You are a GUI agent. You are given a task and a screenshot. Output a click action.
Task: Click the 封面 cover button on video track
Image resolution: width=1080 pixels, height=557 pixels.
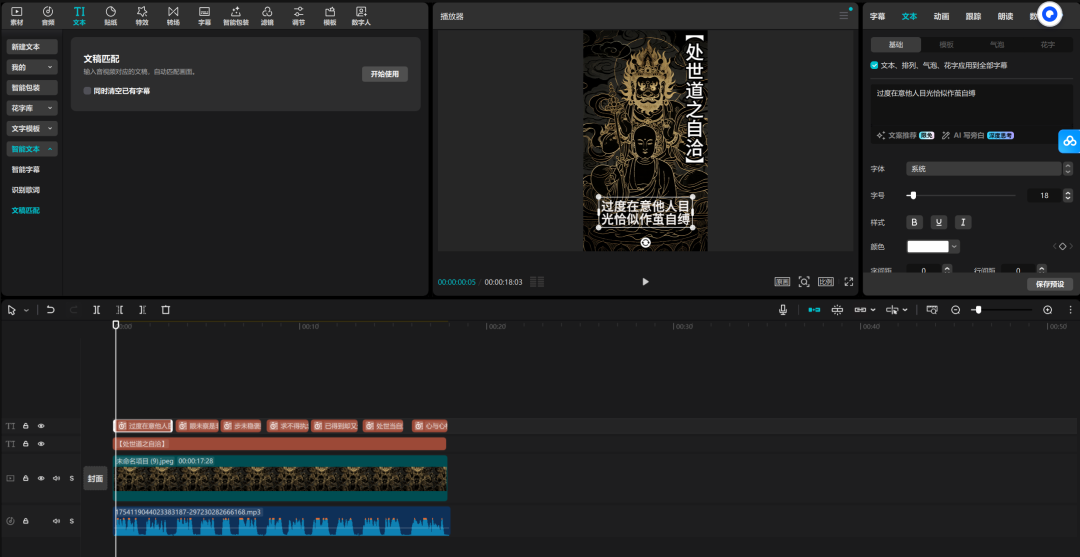95,479
